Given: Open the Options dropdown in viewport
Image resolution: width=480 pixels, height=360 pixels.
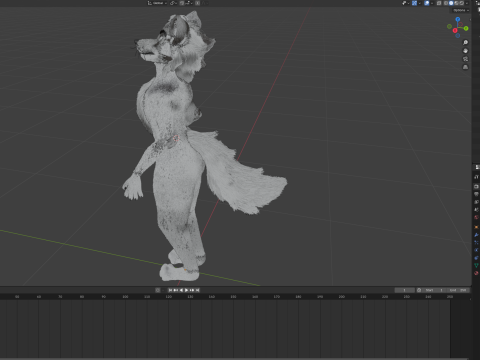Looking at the screenshot, I should pyautogui.click(x=461, y=10).
